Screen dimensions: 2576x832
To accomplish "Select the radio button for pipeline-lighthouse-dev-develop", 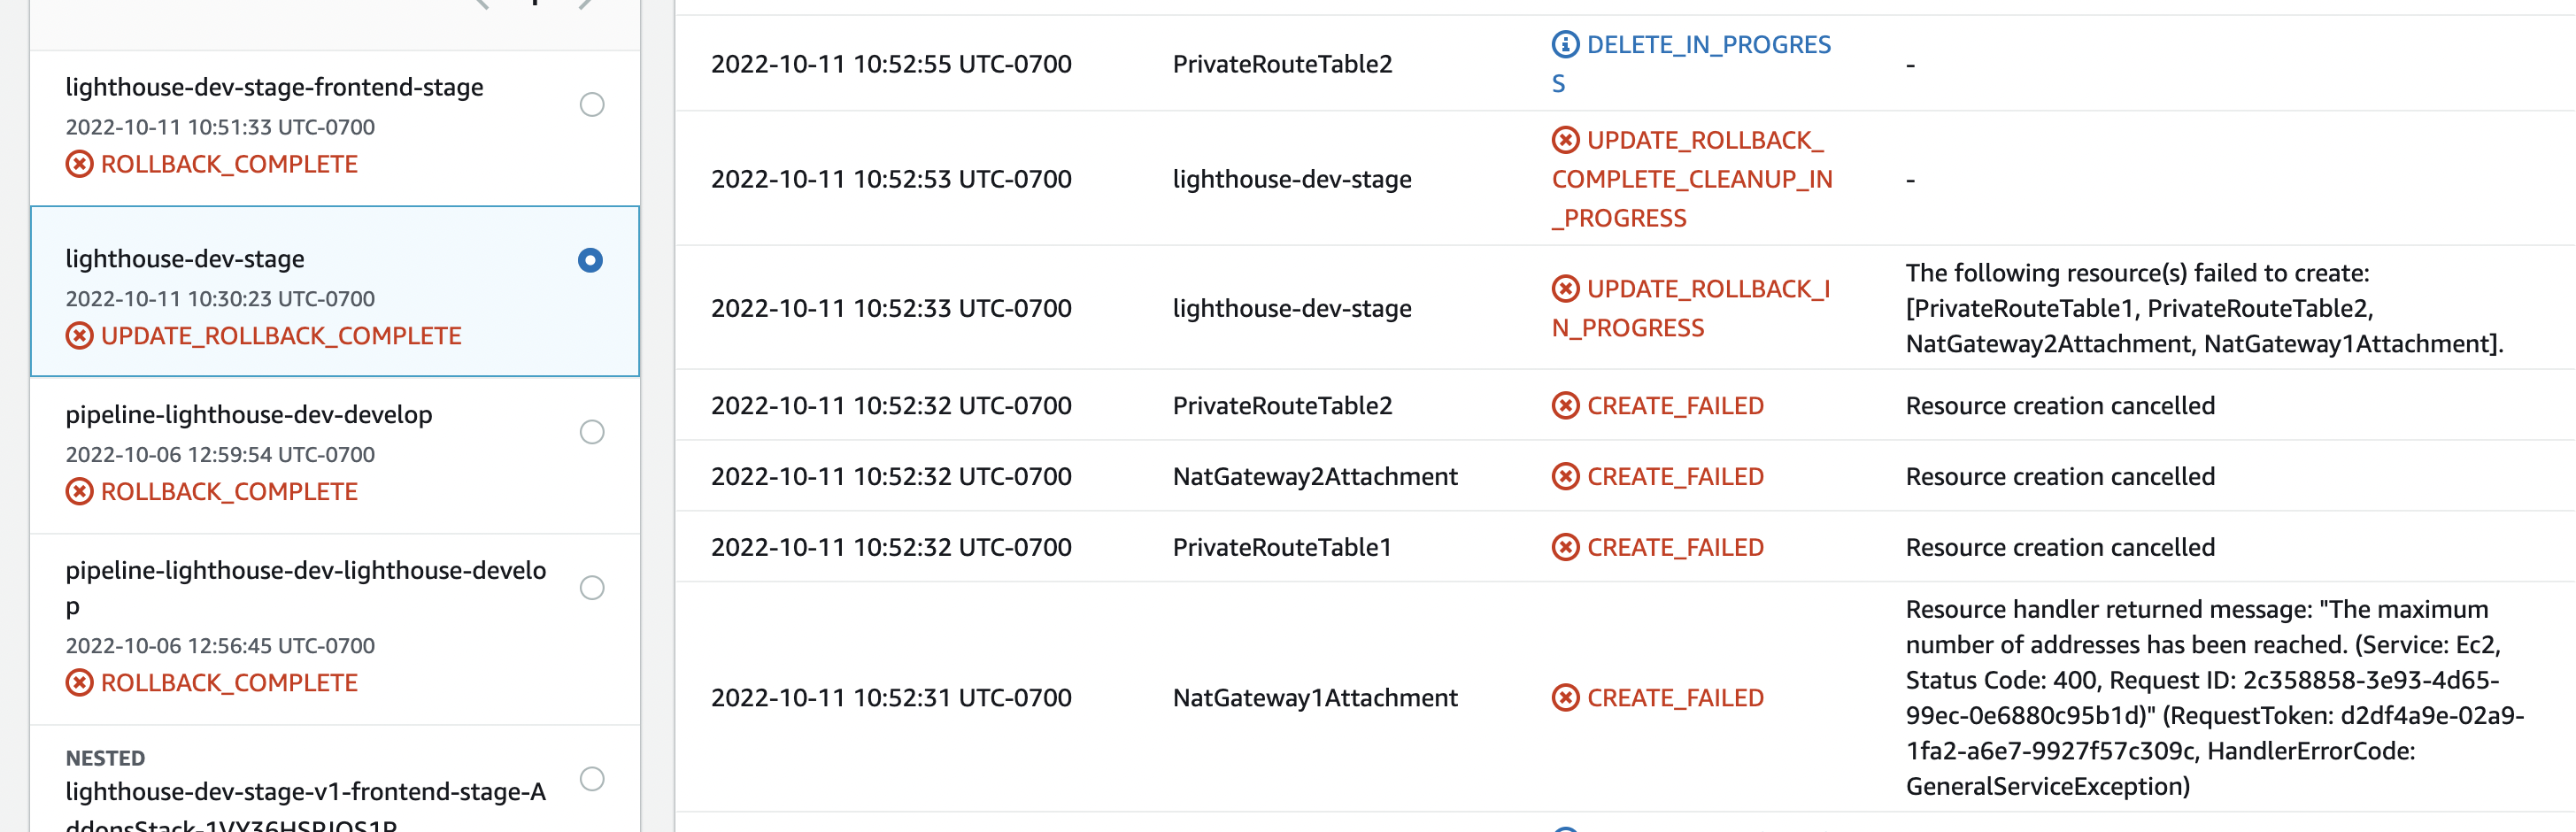I will 594,432.
